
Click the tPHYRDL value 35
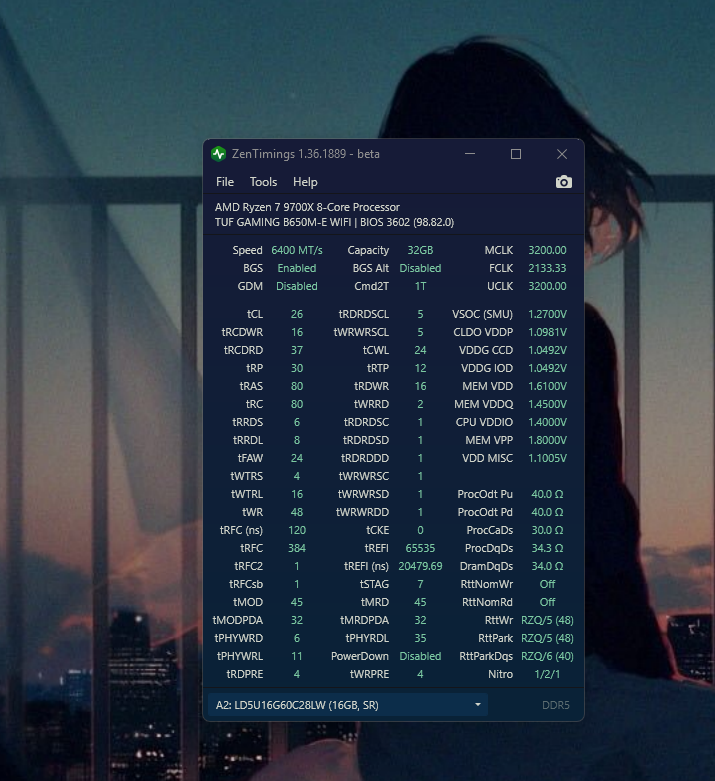click(420, 638)
